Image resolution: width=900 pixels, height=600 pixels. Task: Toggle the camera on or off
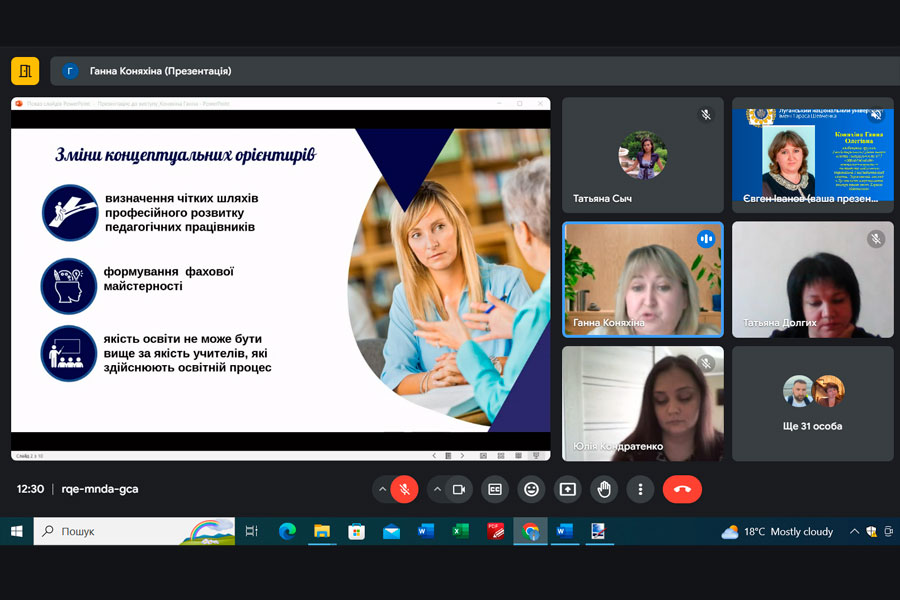tap(459, 489)
